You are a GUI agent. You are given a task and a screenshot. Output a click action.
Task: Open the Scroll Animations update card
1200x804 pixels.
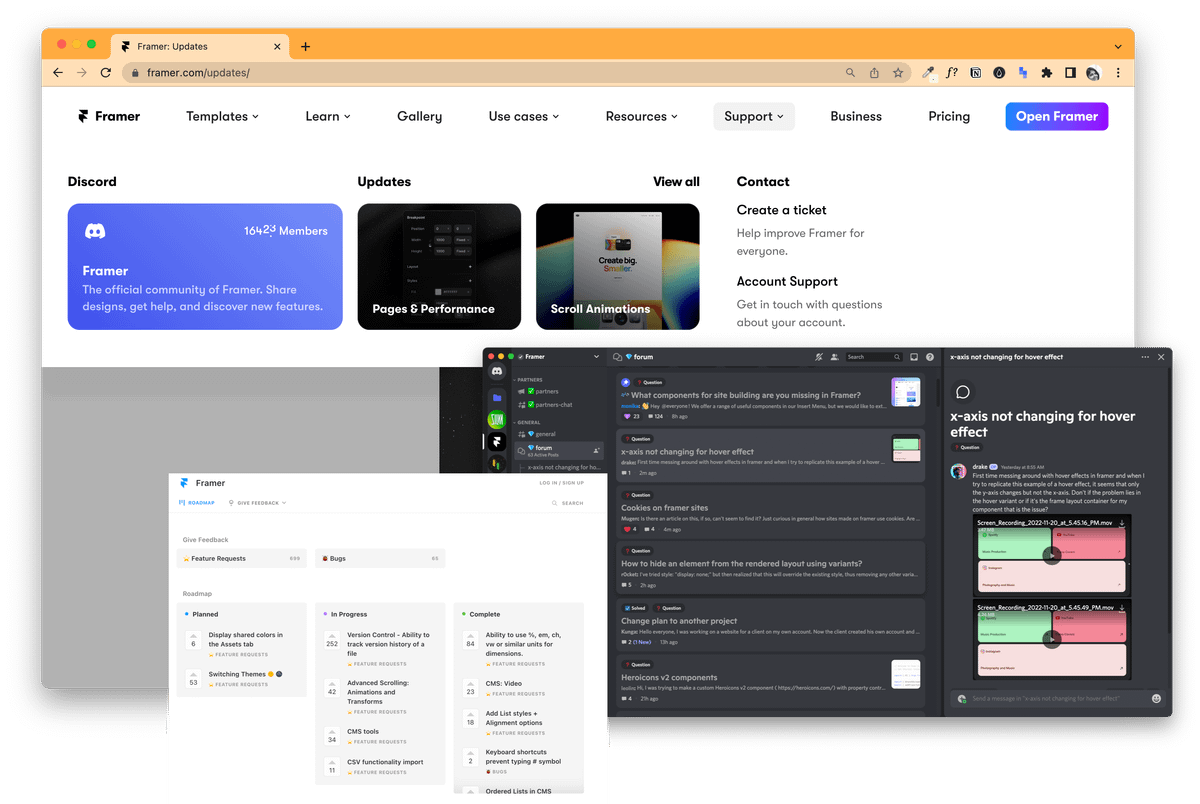pos(618,267)
